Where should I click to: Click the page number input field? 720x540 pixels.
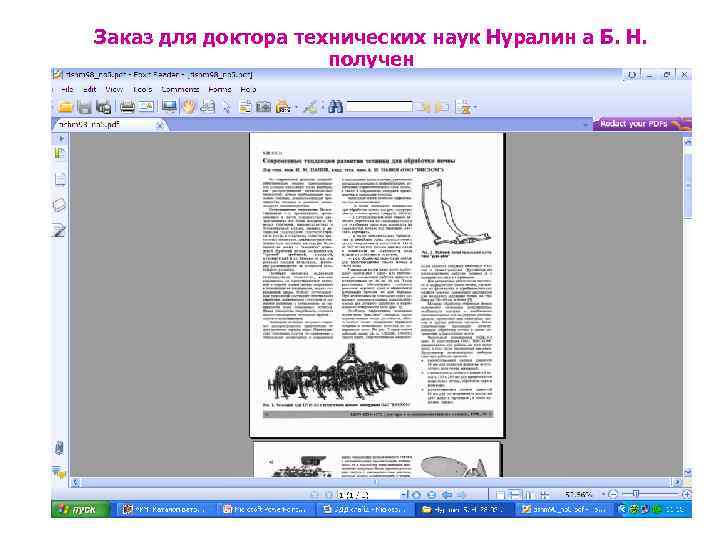(x=369, y=495)
